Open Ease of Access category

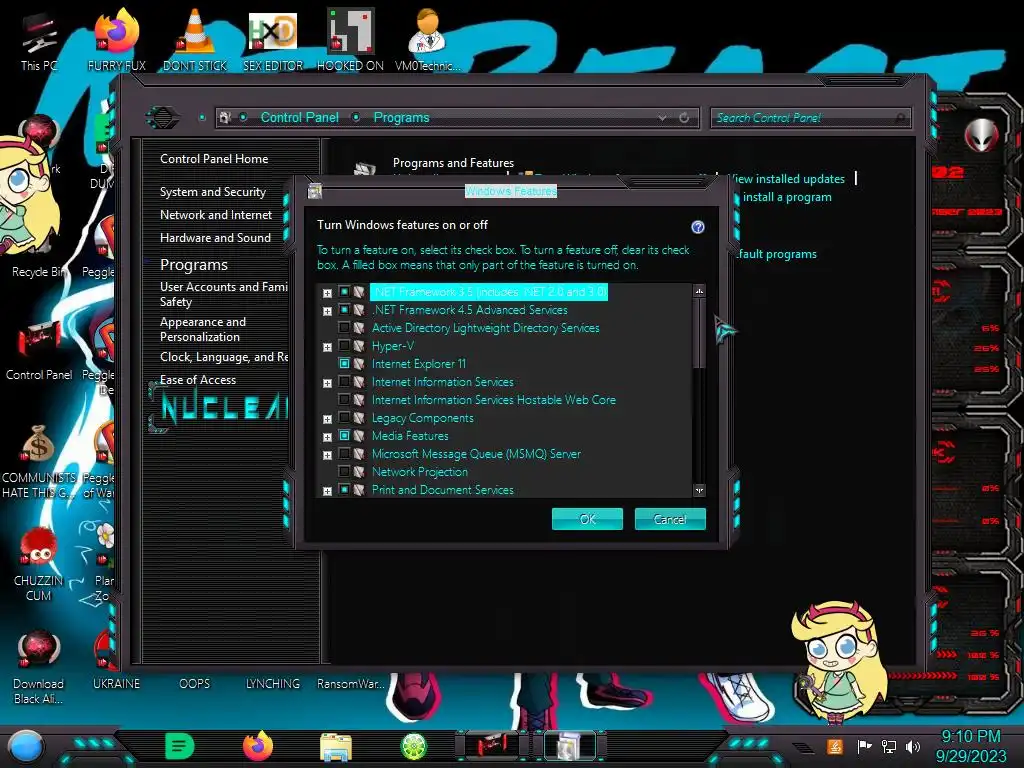[198, 379]
